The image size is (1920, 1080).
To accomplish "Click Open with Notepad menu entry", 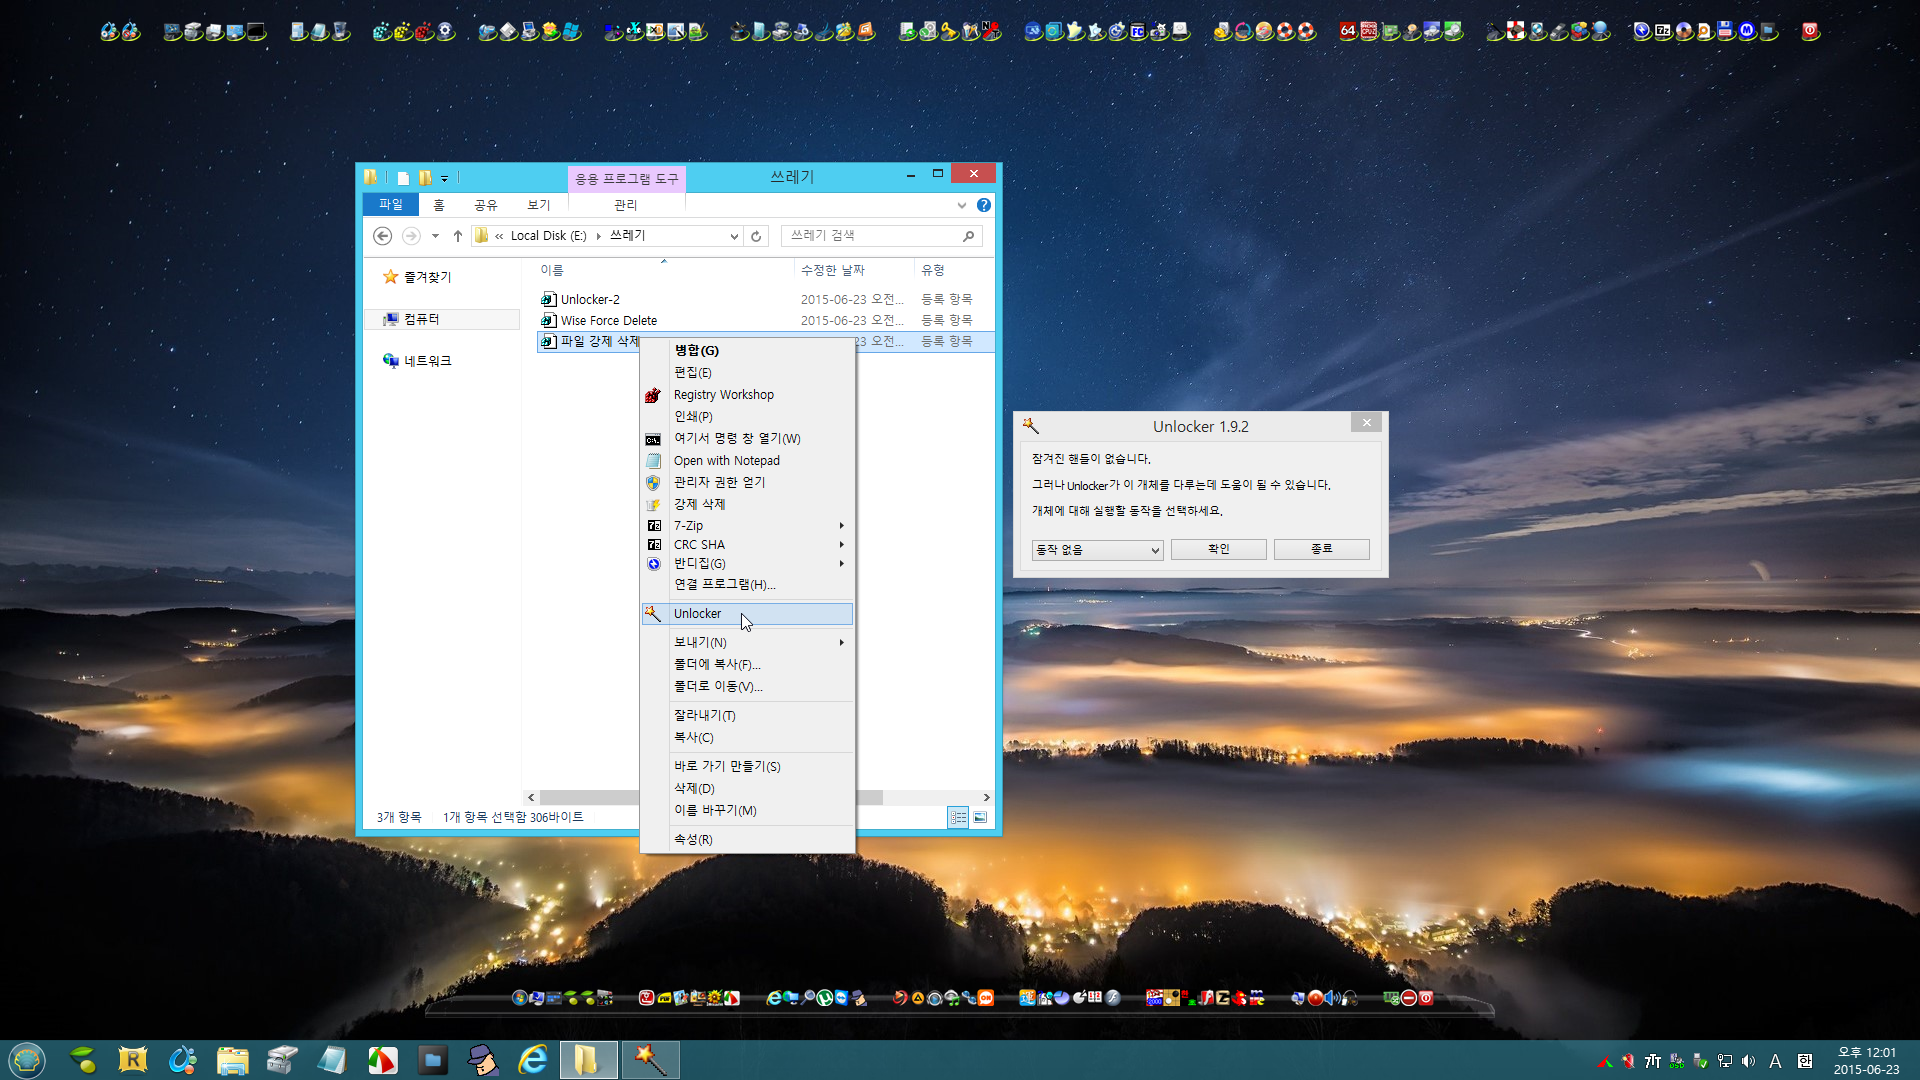I will [x=747, y=461].
